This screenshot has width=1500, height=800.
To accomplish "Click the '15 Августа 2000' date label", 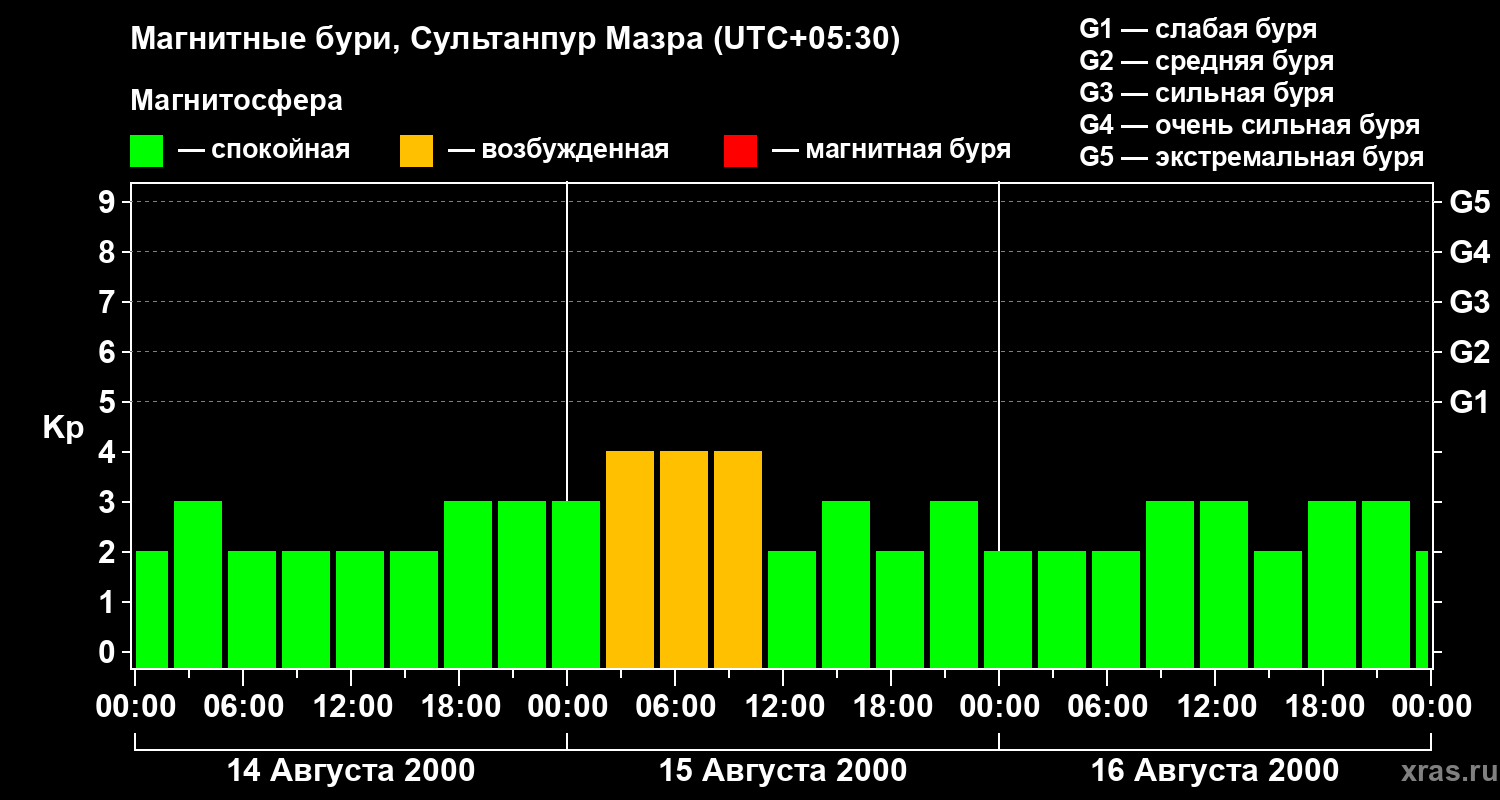I will point(783,770).
